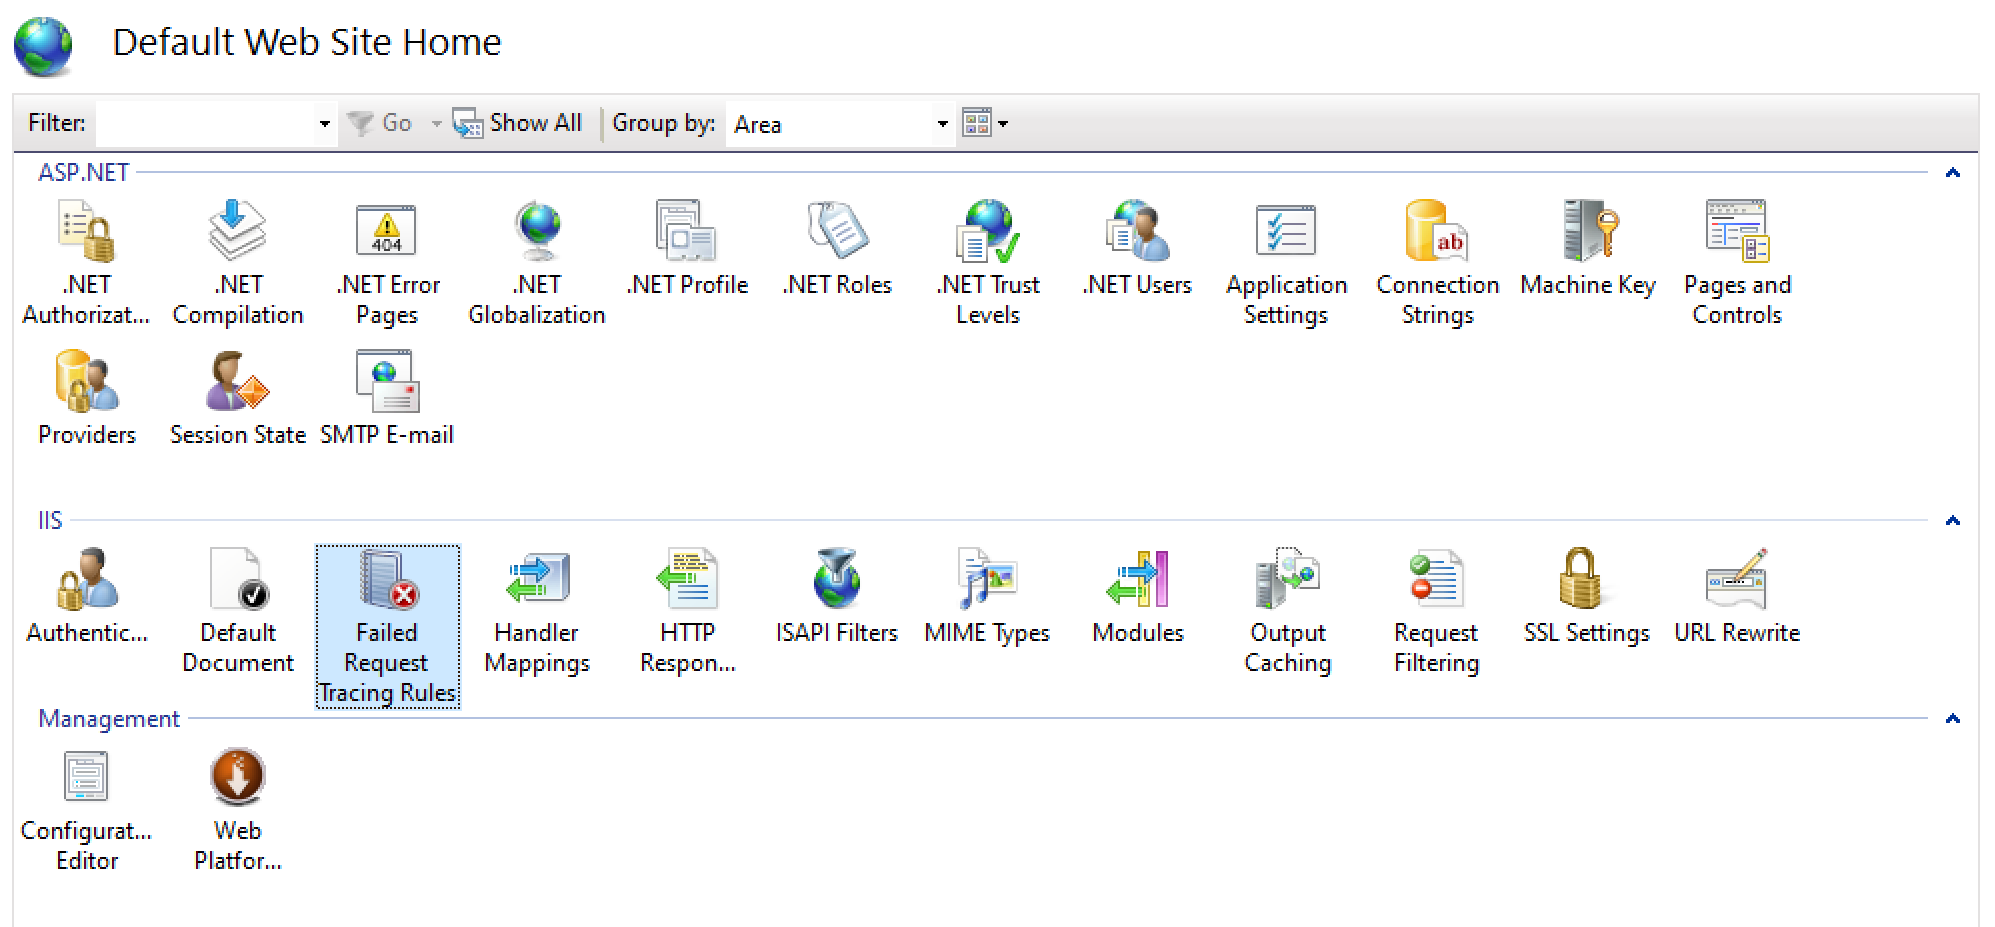The width and height of the screenshot is (1995, 927).
Task: Click the ASP.NET group header
Action: point(84,173)
